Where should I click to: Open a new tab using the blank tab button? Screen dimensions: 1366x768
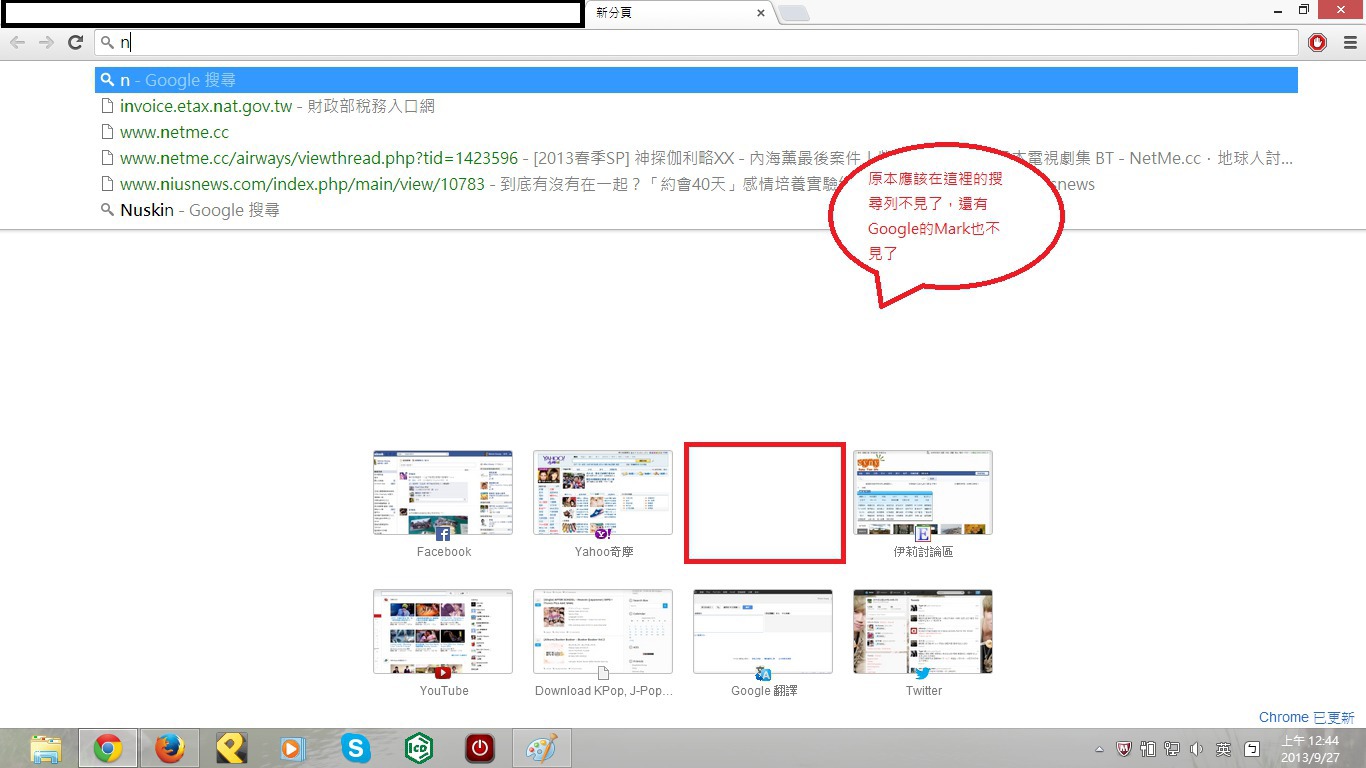pos(794,13)
